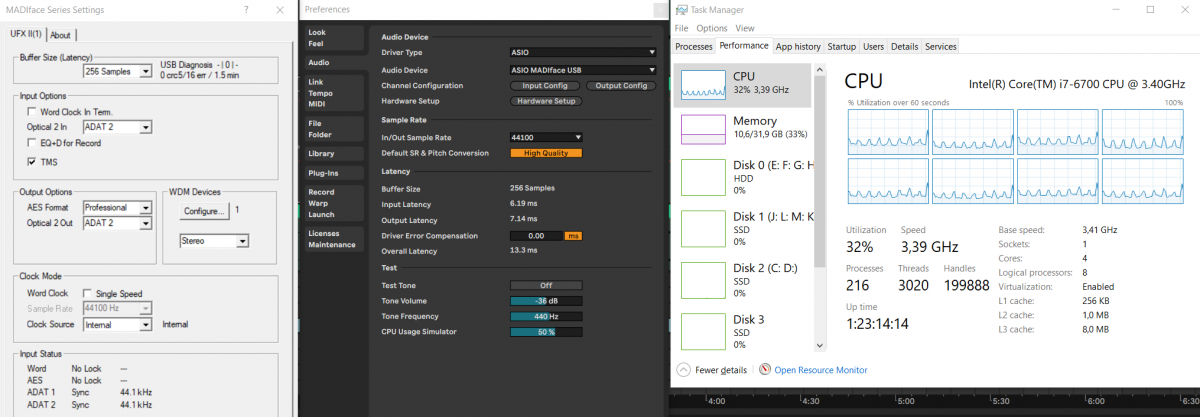
Task: Select the UFX II(1) tab
Action: (x=25, y=34)
